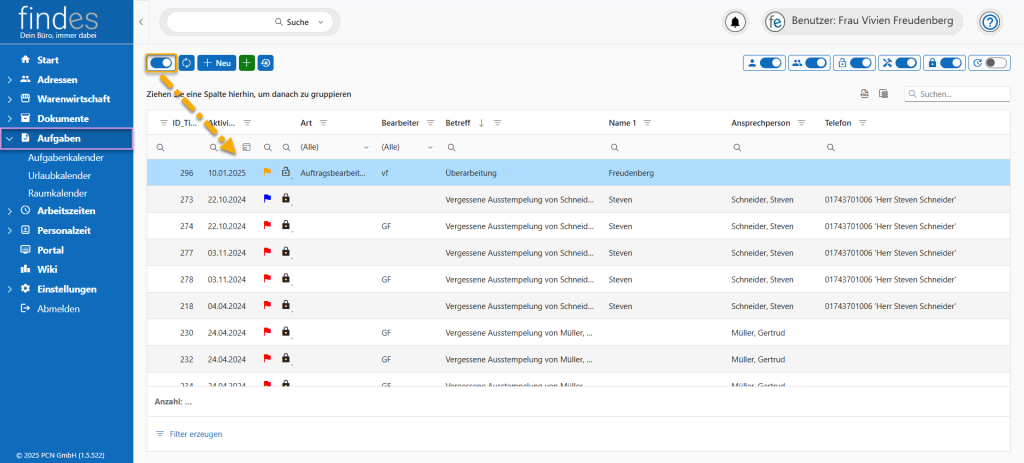
Task: Click the green plus icon
Action: click(247, 63)
